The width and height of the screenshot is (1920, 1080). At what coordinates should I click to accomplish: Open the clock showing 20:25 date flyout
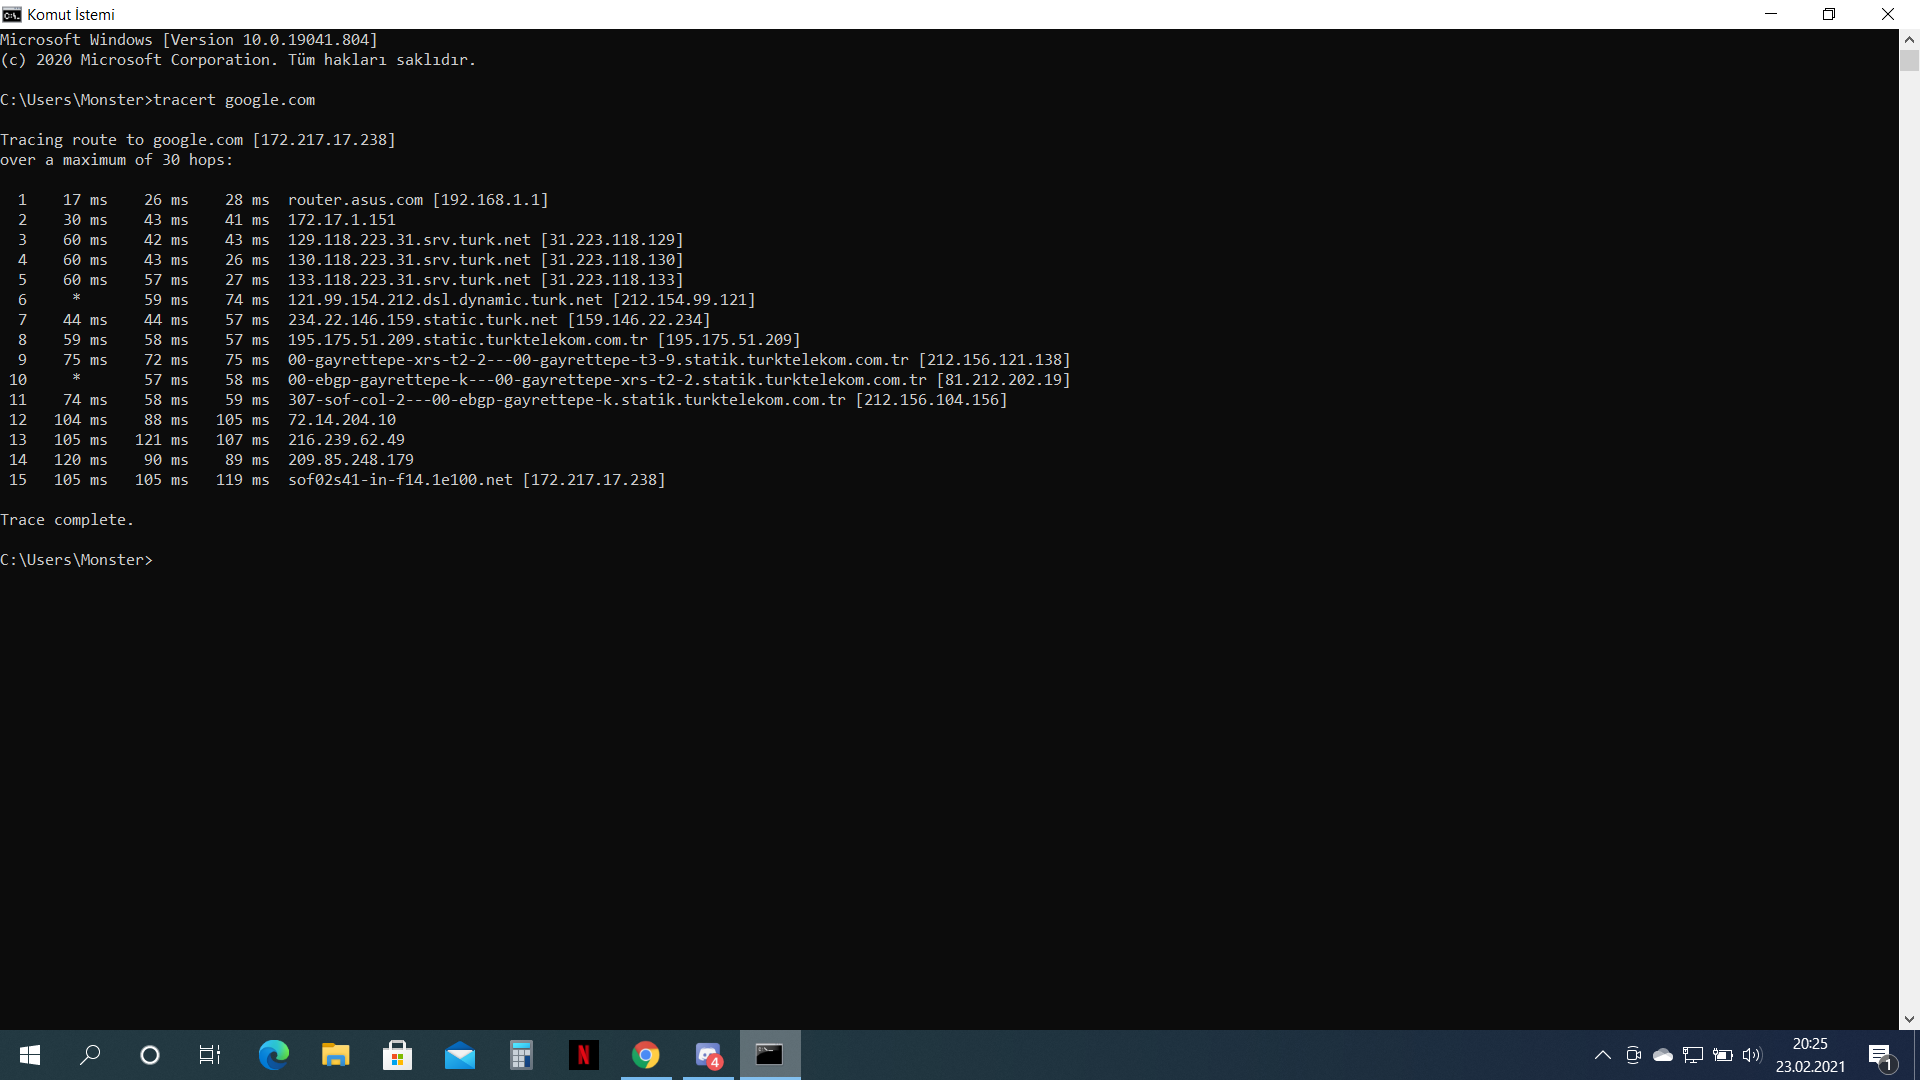(1810, 1055)
